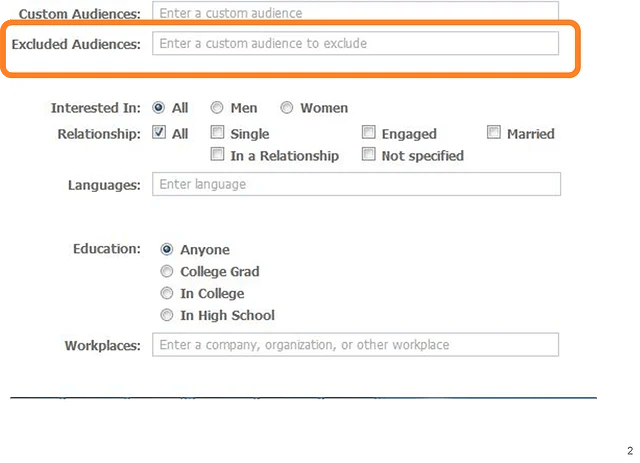This screenshot has width=640, height=463.
Task: Uncheck the Relationship All checkbox
Action: click(159, 132)
